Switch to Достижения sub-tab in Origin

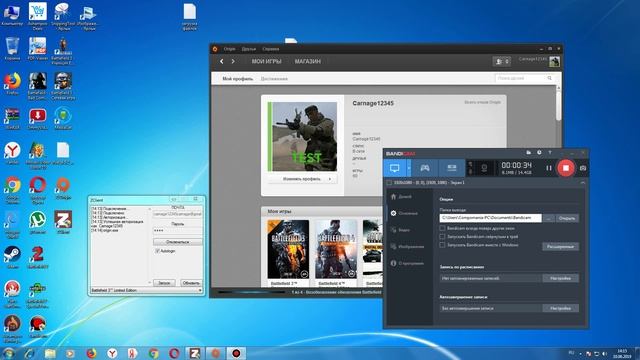click(274, 78)
